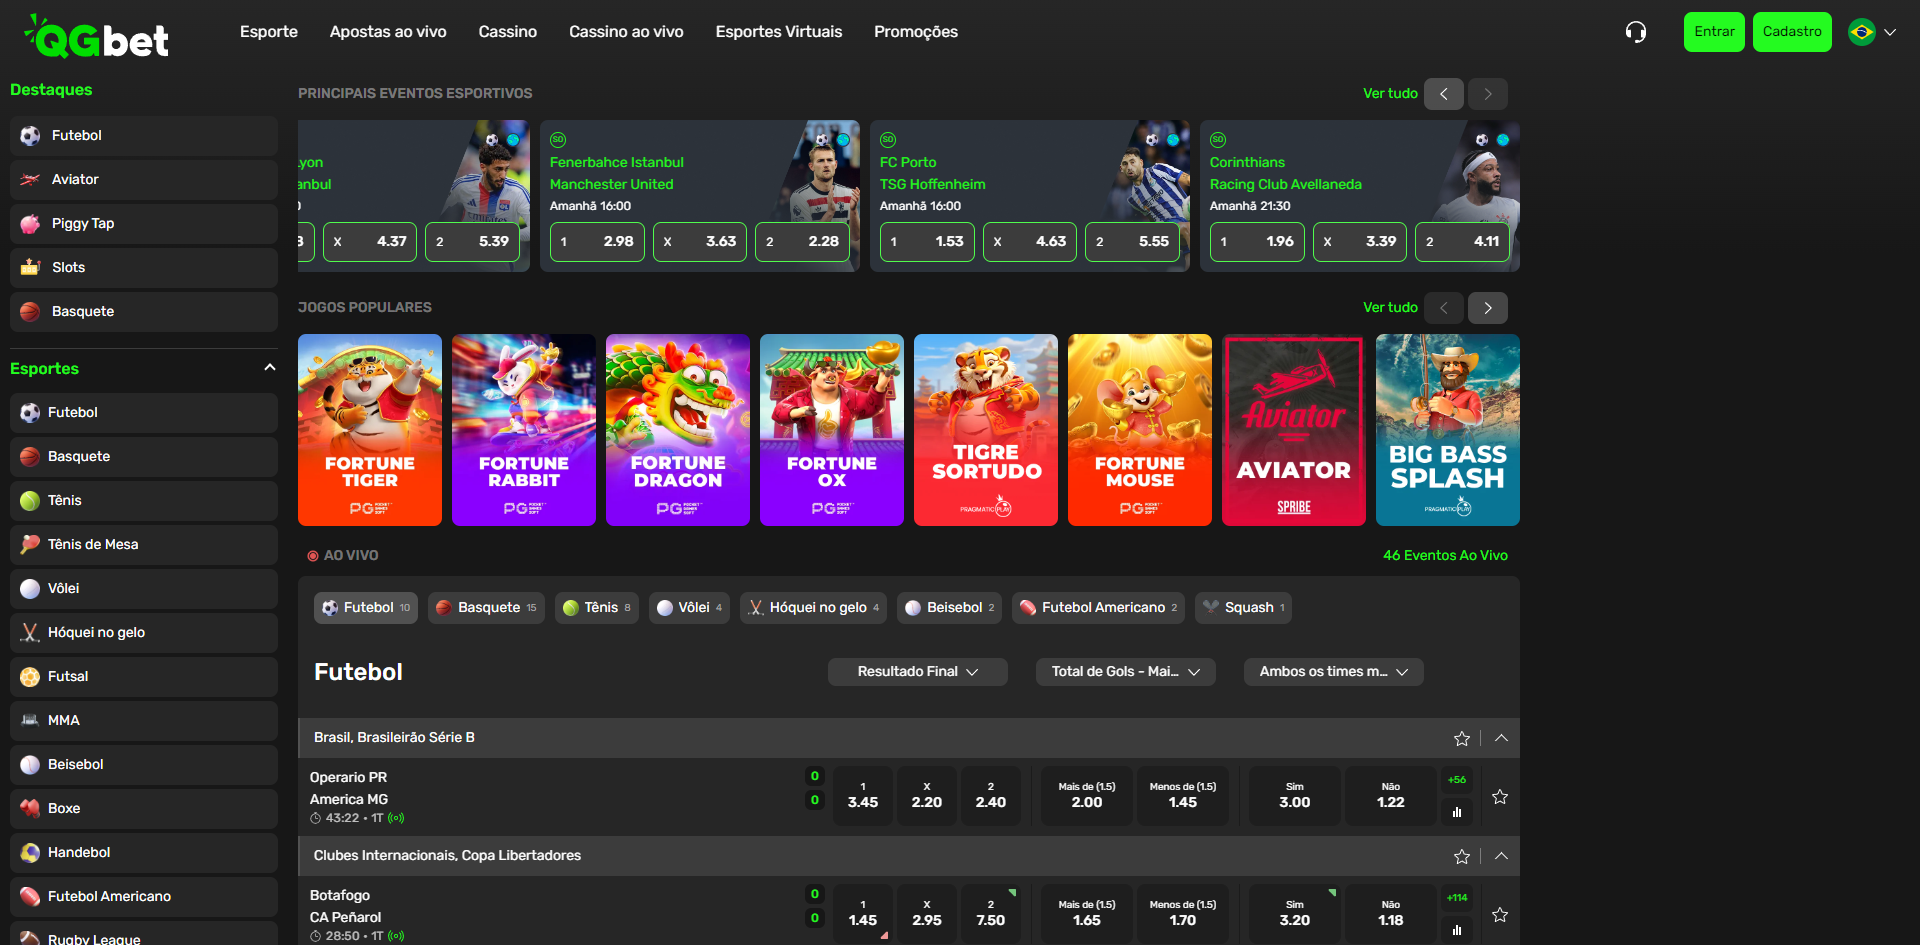
Task: Select Futebol under Destaques
Action: tap(144, 136)
